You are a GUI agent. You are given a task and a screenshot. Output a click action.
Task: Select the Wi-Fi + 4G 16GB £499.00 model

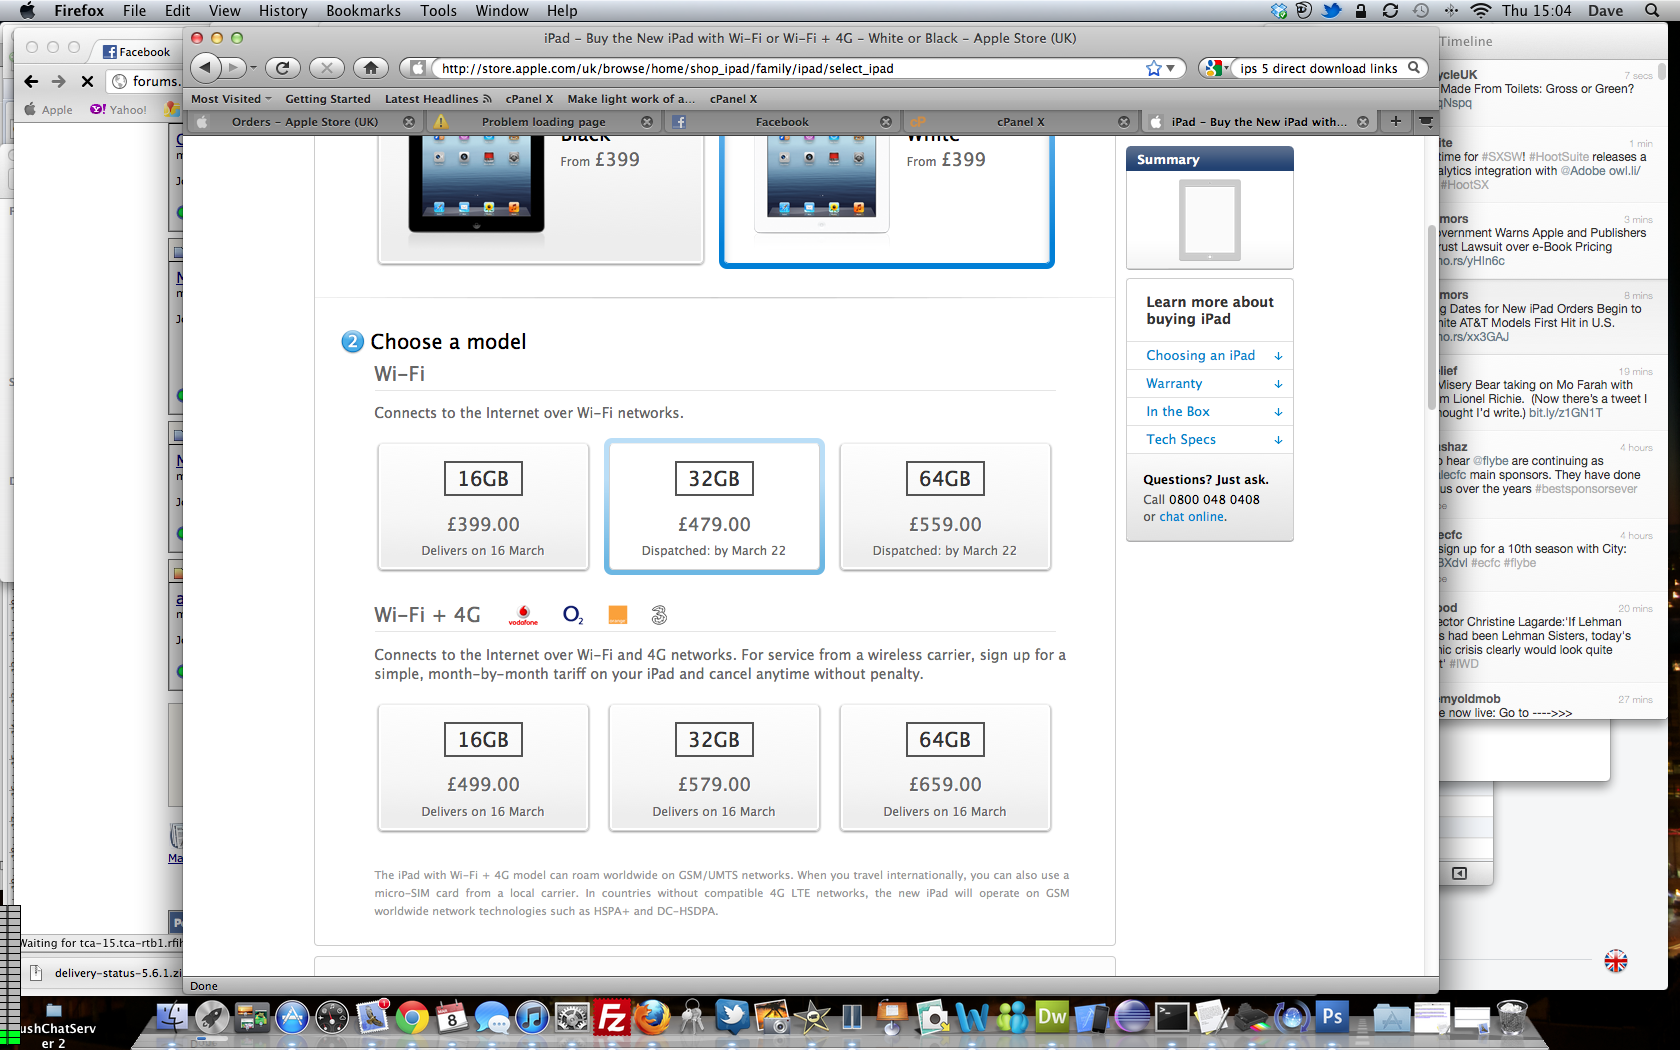pos(483,768)
